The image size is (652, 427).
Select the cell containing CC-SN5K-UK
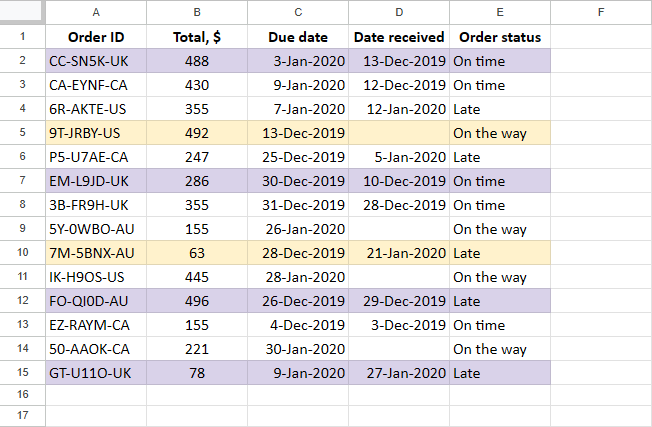tap(95, 61)
